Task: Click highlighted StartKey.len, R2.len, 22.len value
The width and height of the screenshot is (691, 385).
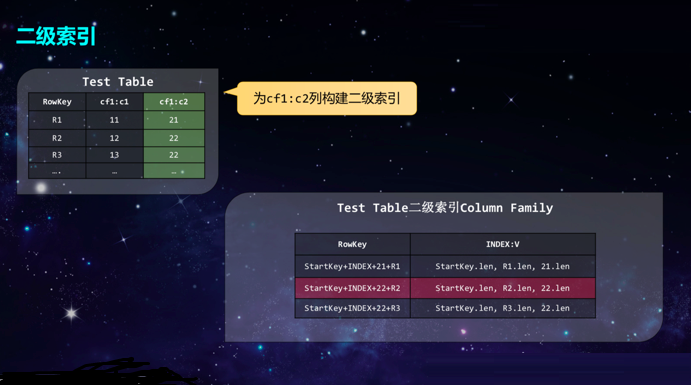Action: pyautogui.click(x=503, y=288)
